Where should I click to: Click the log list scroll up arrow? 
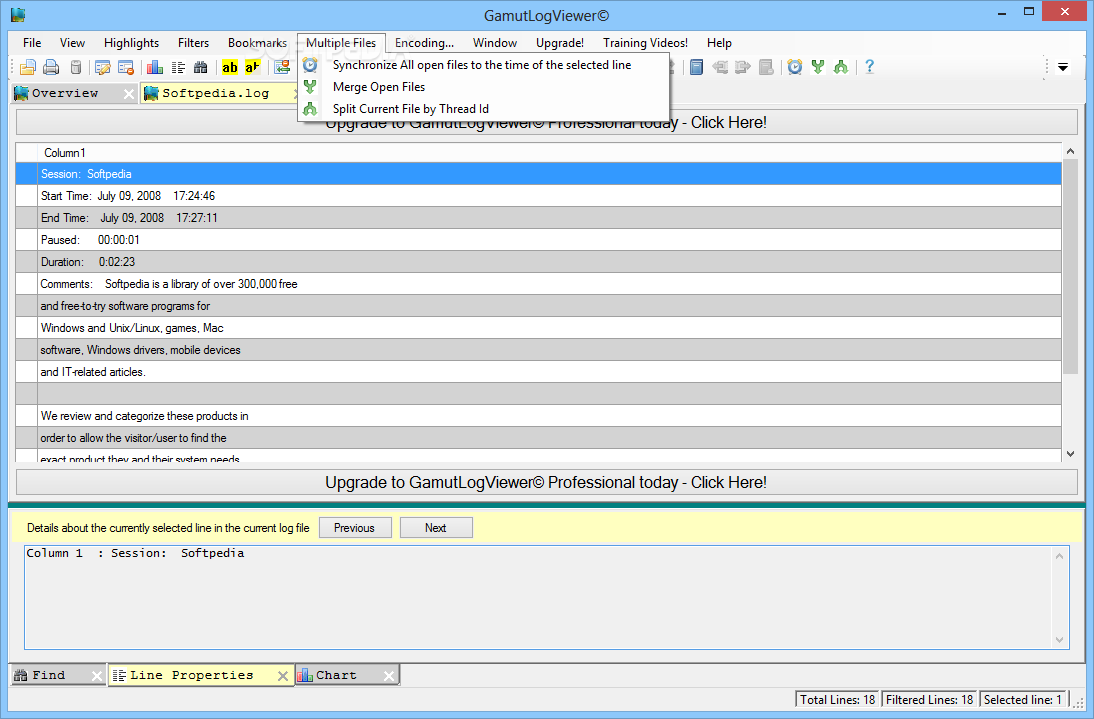tap(1071, 151)
